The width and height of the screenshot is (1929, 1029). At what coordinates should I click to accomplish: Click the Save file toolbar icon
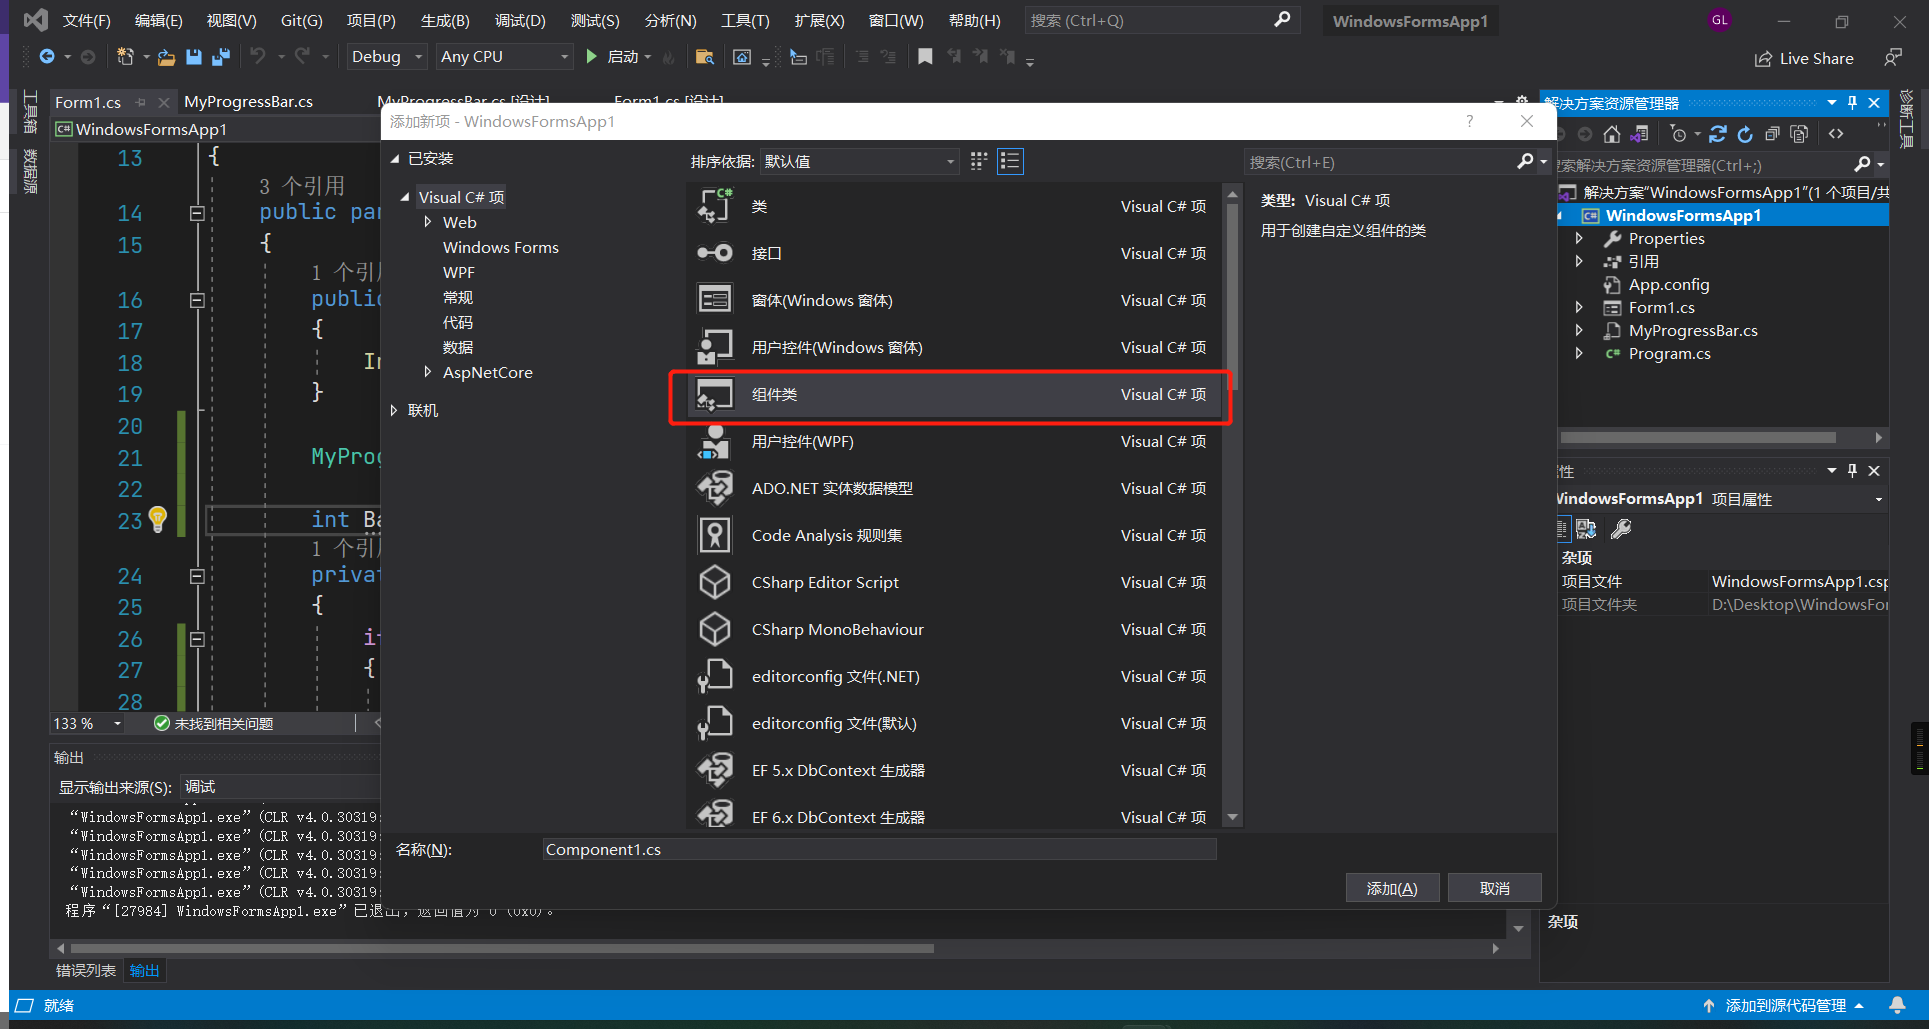click(x=194, y=57)
